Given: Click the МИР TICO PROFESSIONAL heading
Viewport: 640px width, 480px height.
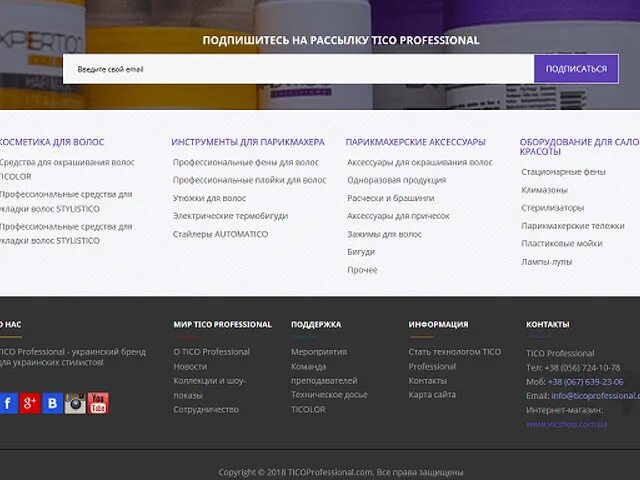Looking at the screenshot, I should click(222, 324).
